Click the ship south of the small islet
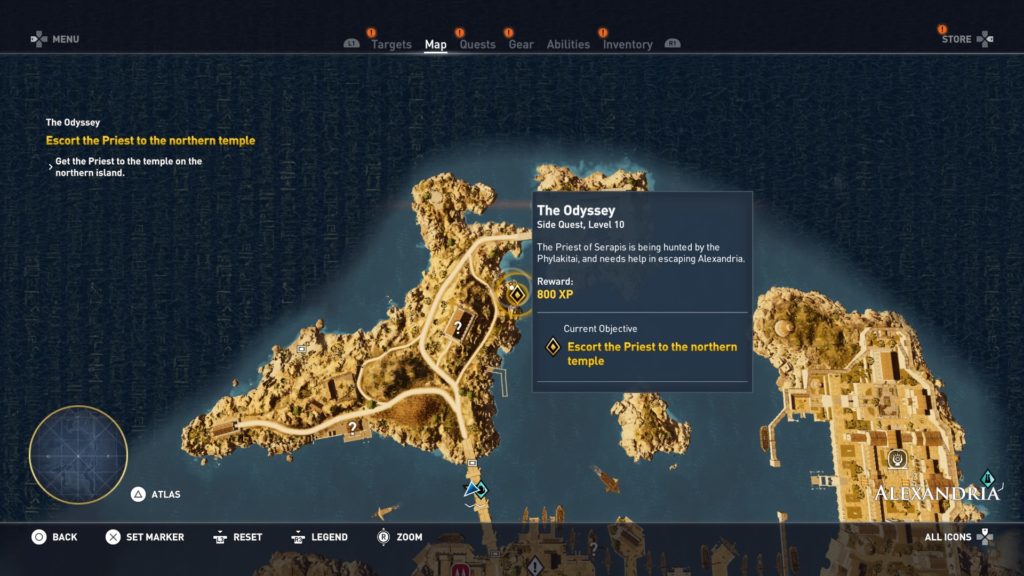The height and width of the screenshot is (576, 1024). pyautogui.click(x=608, y=480)
